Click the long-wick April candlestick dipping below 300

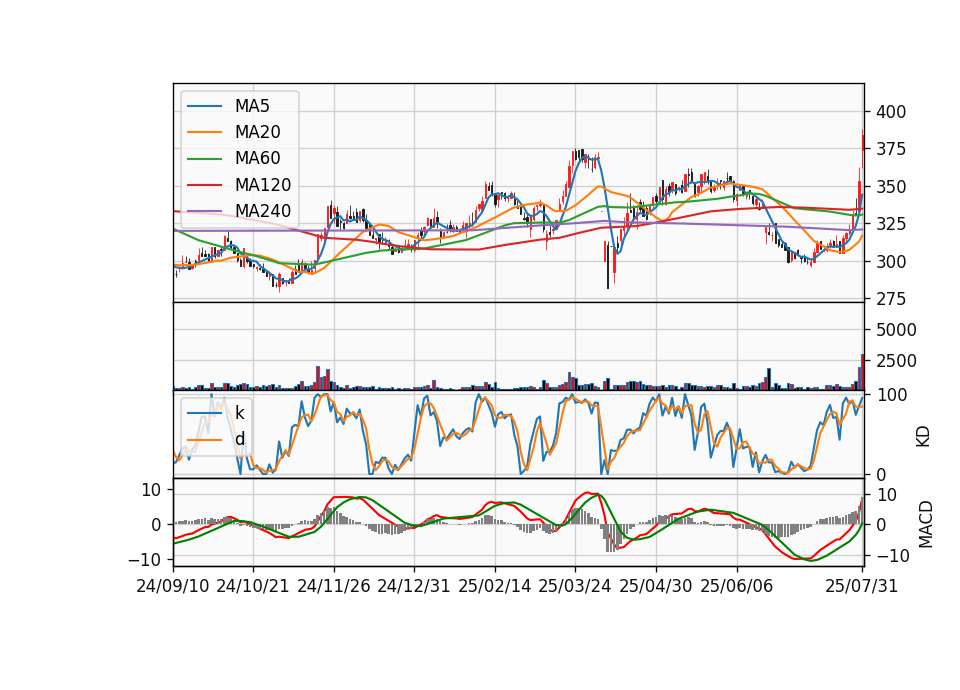[x=608, y=263]
